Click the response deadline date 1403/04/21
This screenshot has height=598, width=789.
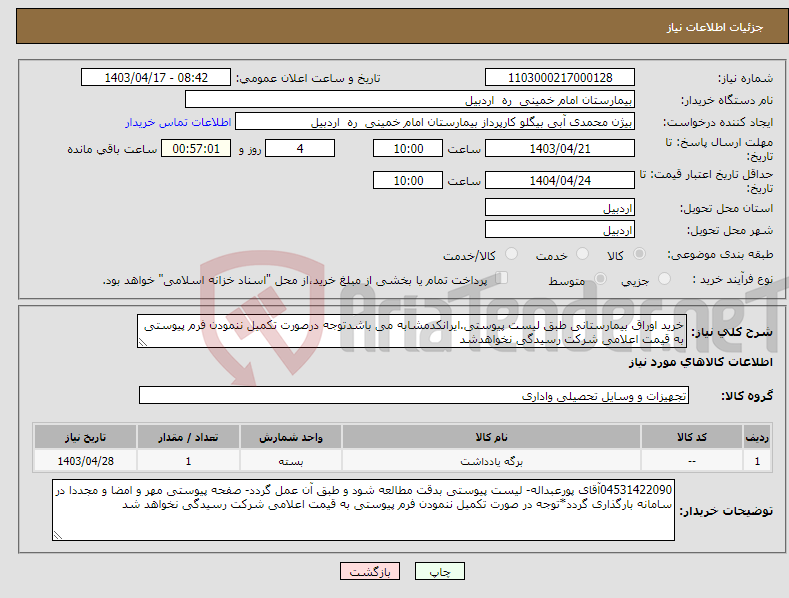click(560, 148)
